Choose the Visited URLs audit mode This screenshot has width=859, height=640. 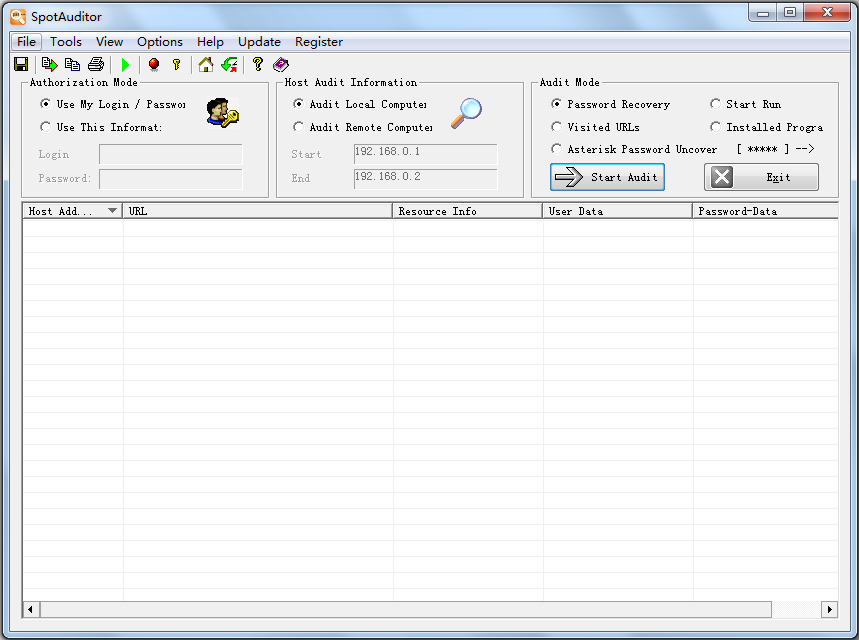(x=557, y=127)
